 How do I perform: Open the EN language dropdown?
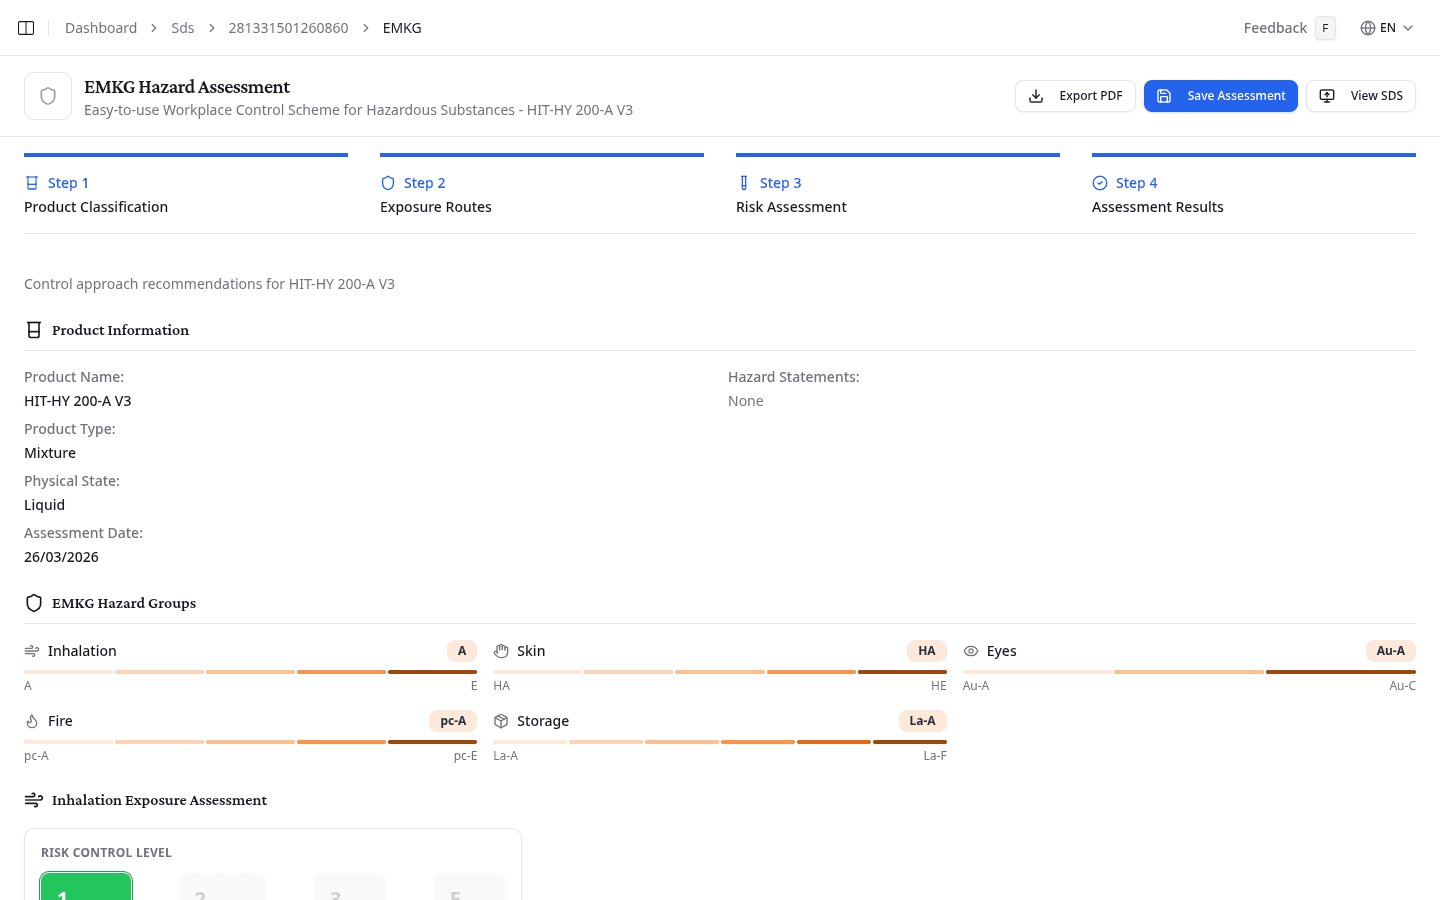click(1387, 28)
